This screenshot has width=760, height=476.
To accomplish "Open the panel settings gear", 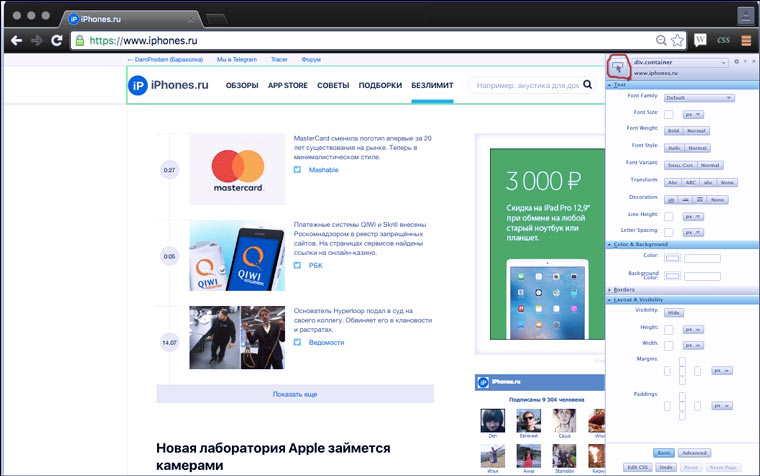I will pos(736,62).
